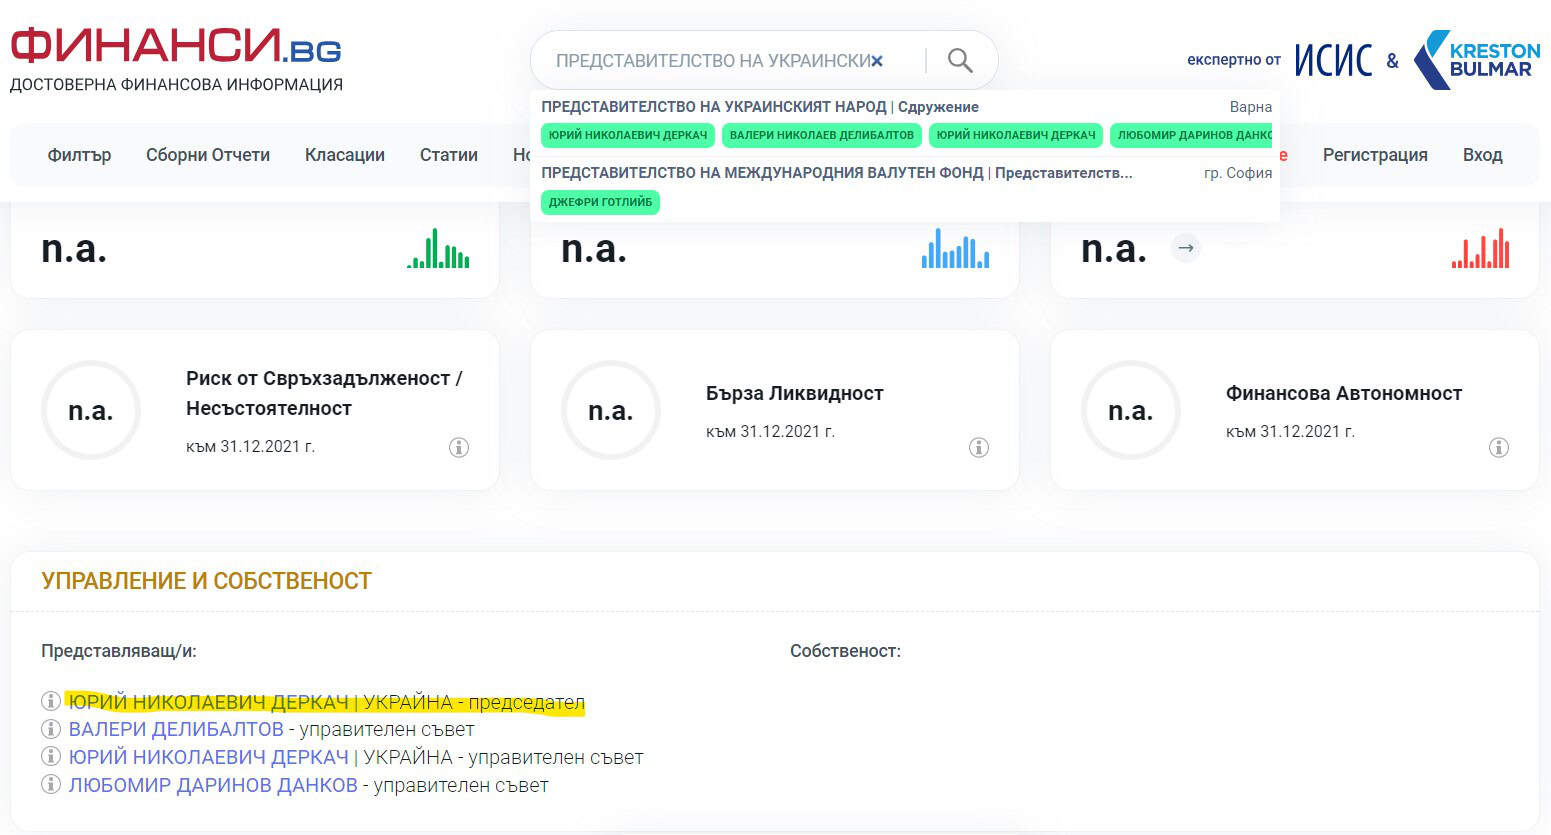Open Любомир Даринов Данков profile link
The width and height of the screenshot is (1551, 835).
(213, 785)
